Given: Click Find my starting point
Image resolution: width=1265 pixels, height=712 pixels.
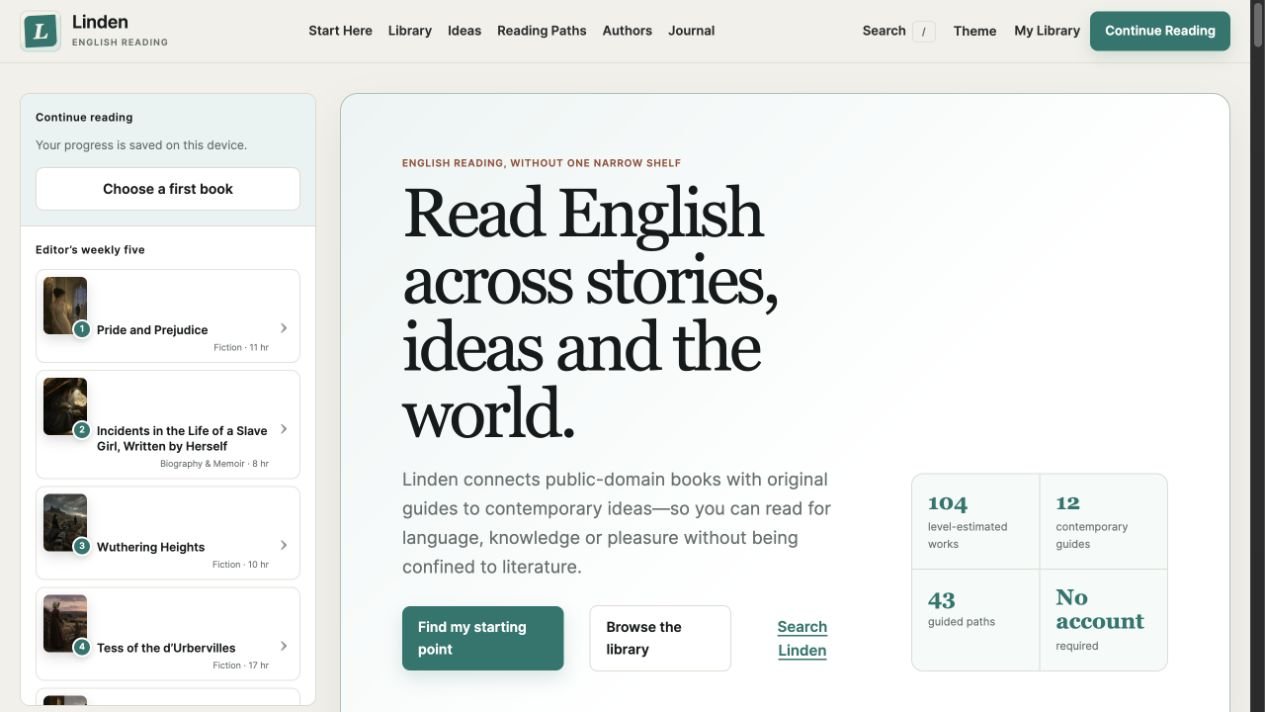Looking at the screenshot, I should click(483, 638).
